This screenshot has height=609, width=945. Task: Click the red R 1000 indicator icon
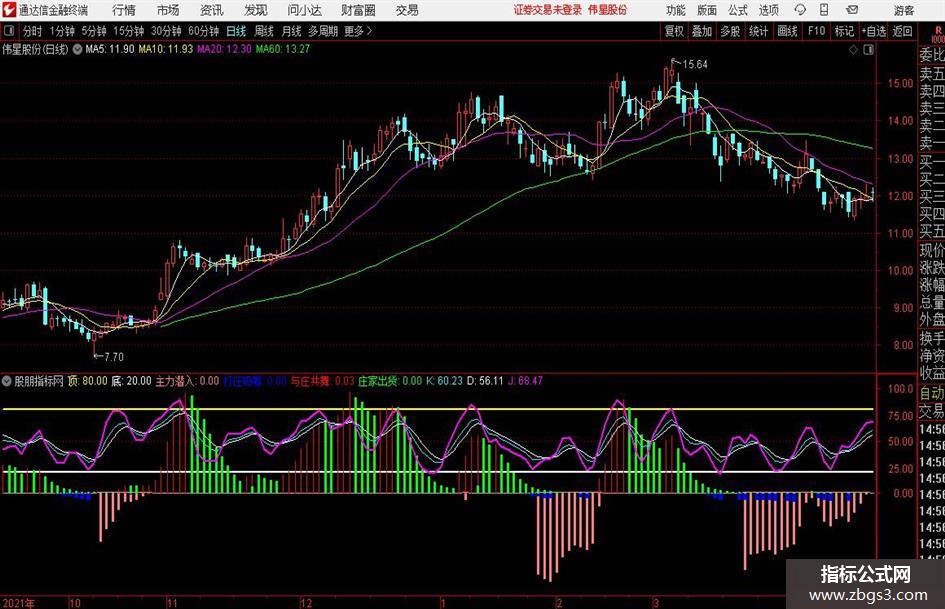click(938, 34)
